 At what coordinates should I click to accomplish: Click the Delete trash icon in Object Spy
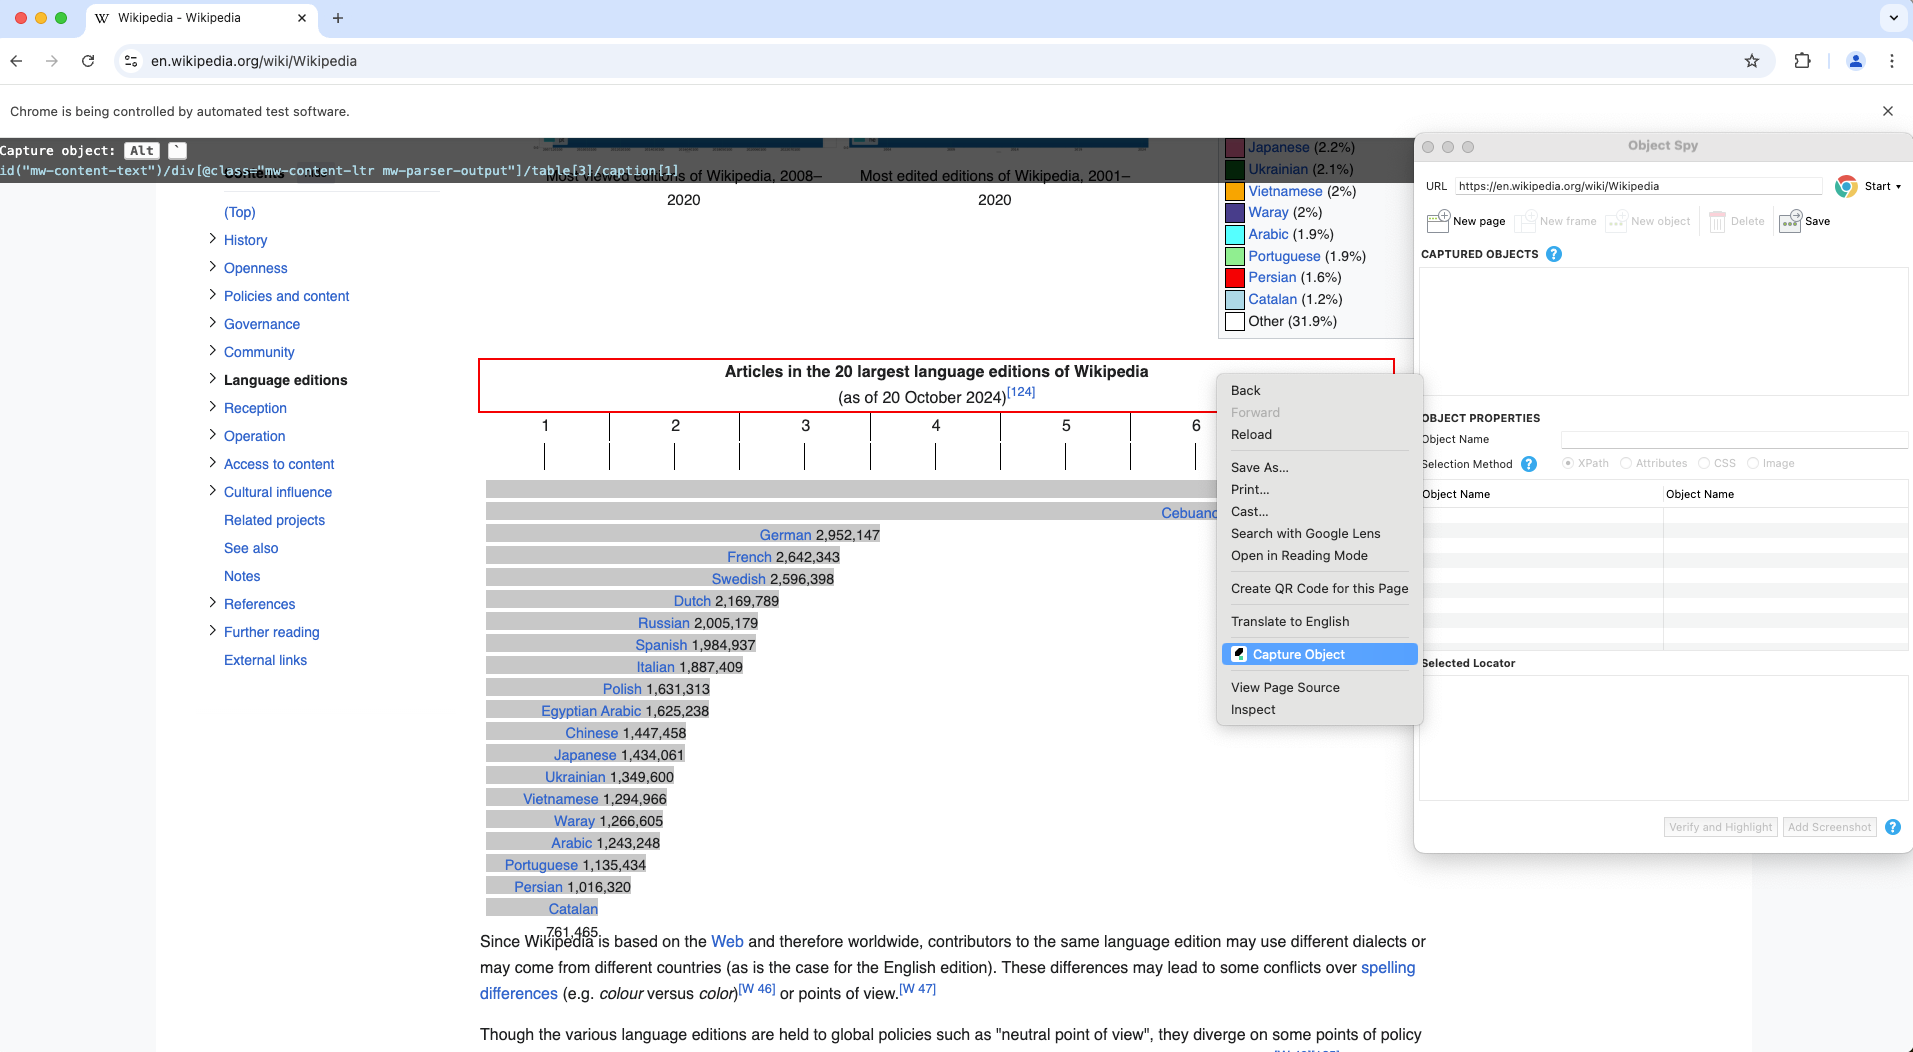click(1717, 221)
